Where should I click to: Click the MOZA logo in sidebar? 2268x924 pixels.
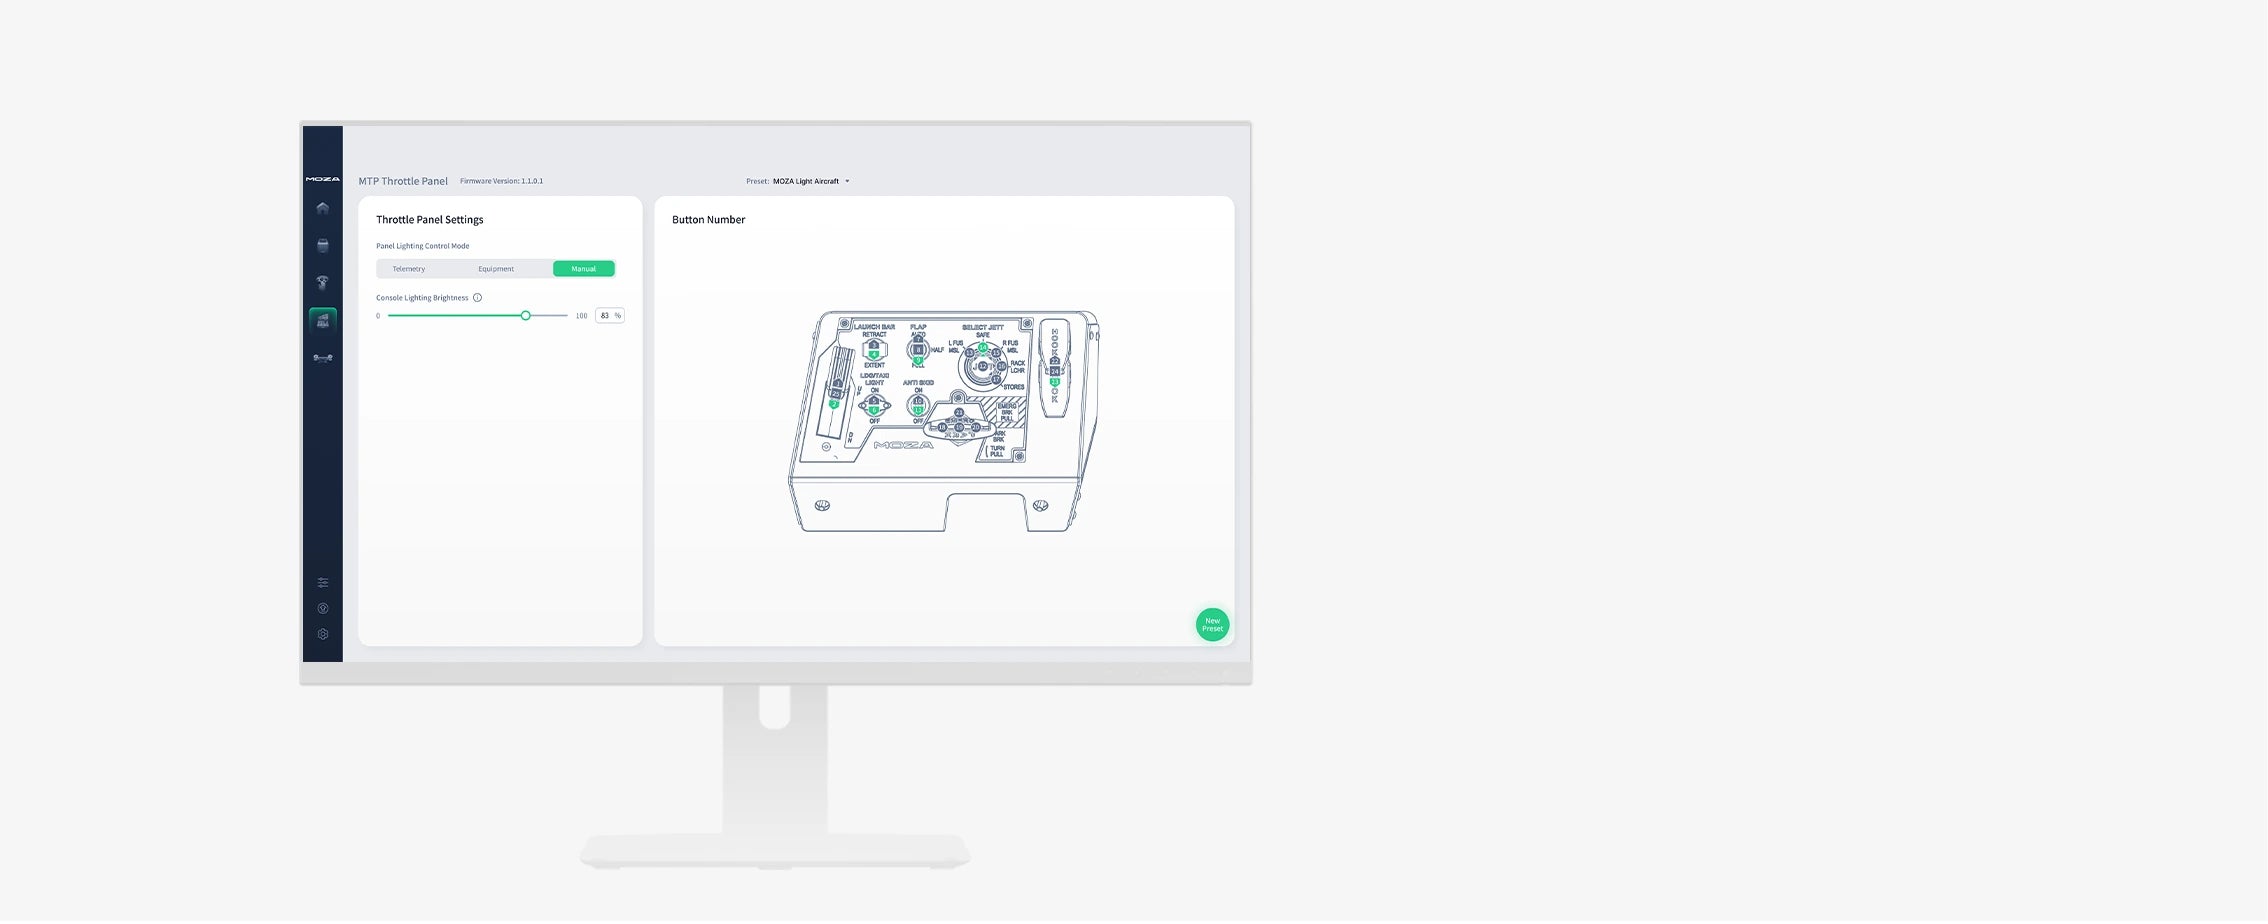tap(322, 179)
